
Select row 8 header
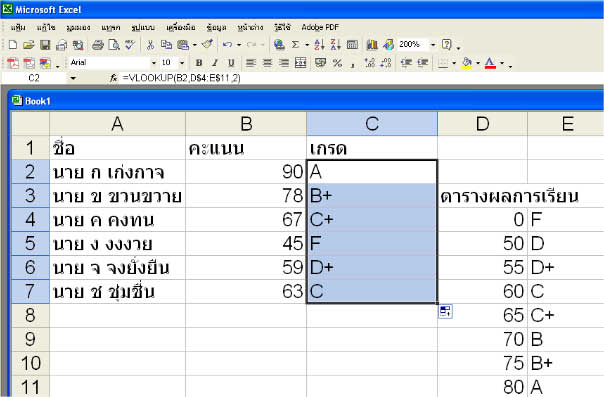30,315
